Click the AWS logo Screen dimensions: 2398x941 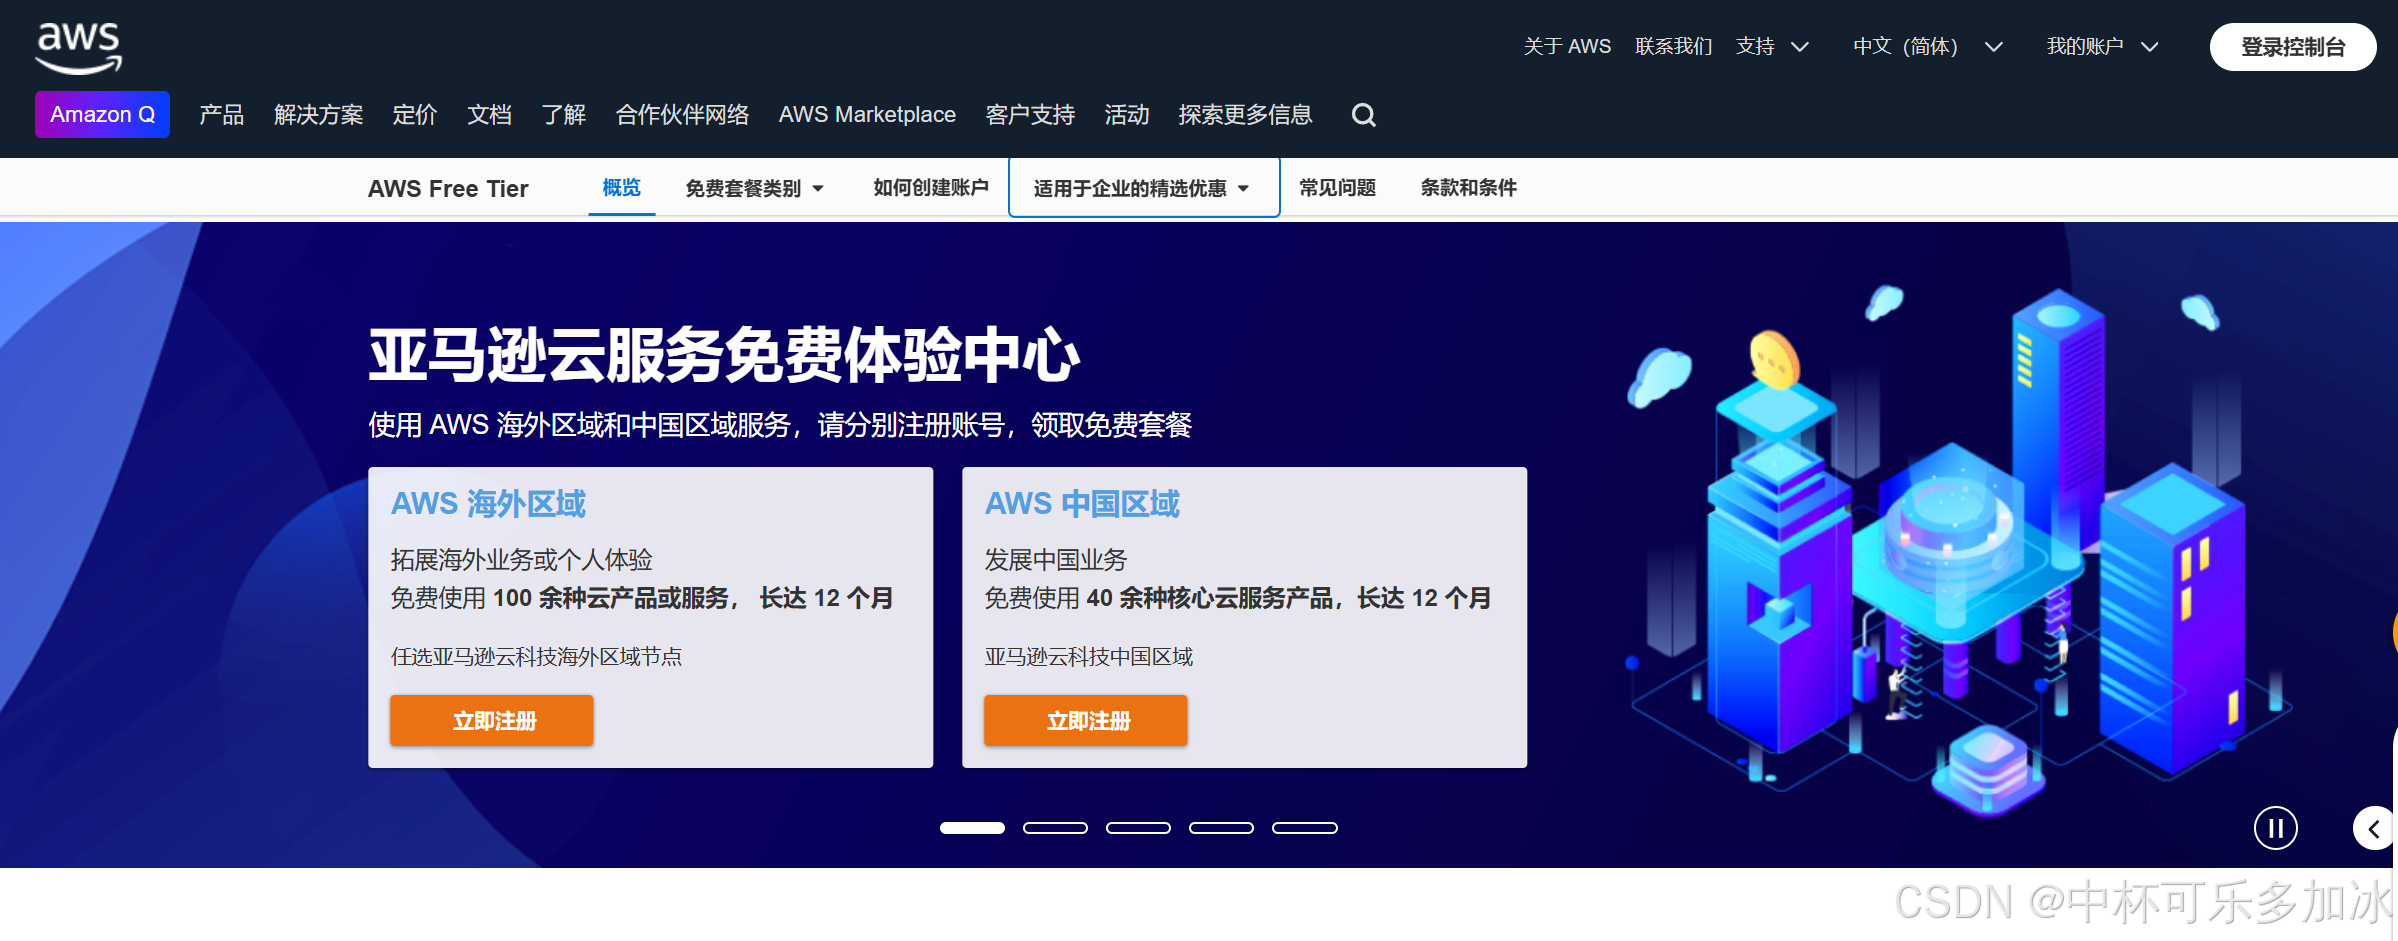78,47
